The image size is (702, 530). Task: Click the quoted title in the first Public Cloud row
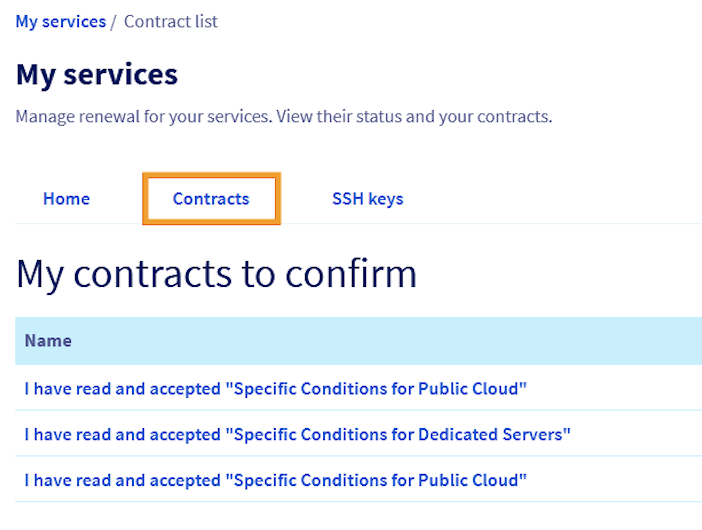(x=377, y=388)
